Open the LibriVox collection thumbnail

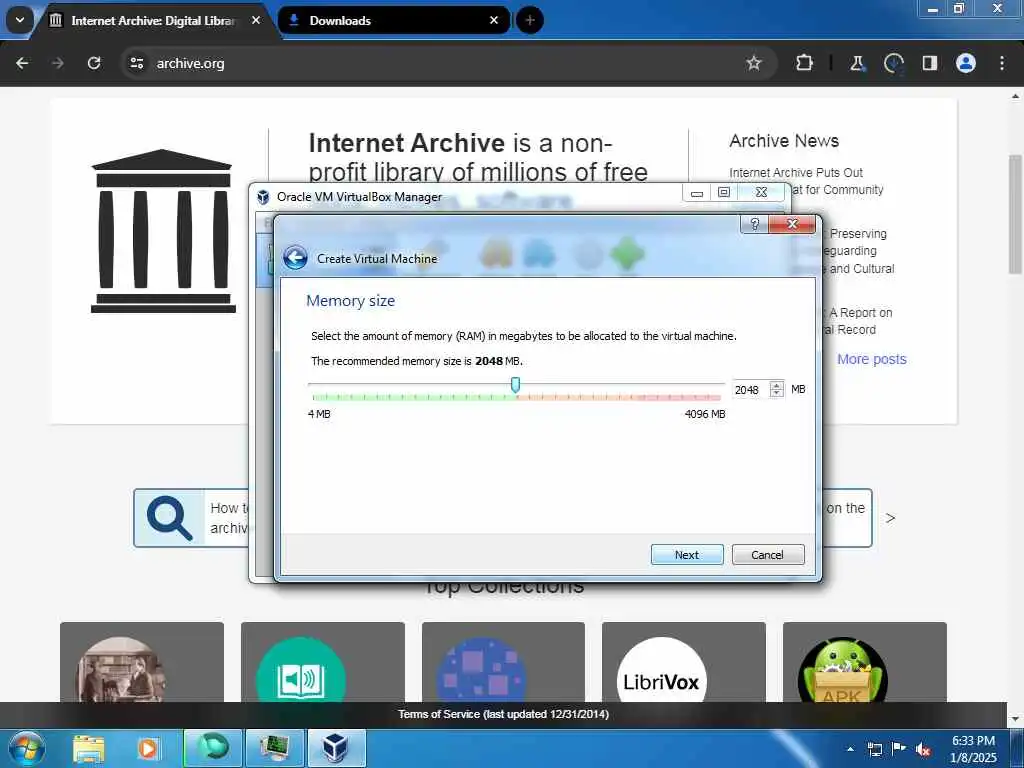point(683,662)
